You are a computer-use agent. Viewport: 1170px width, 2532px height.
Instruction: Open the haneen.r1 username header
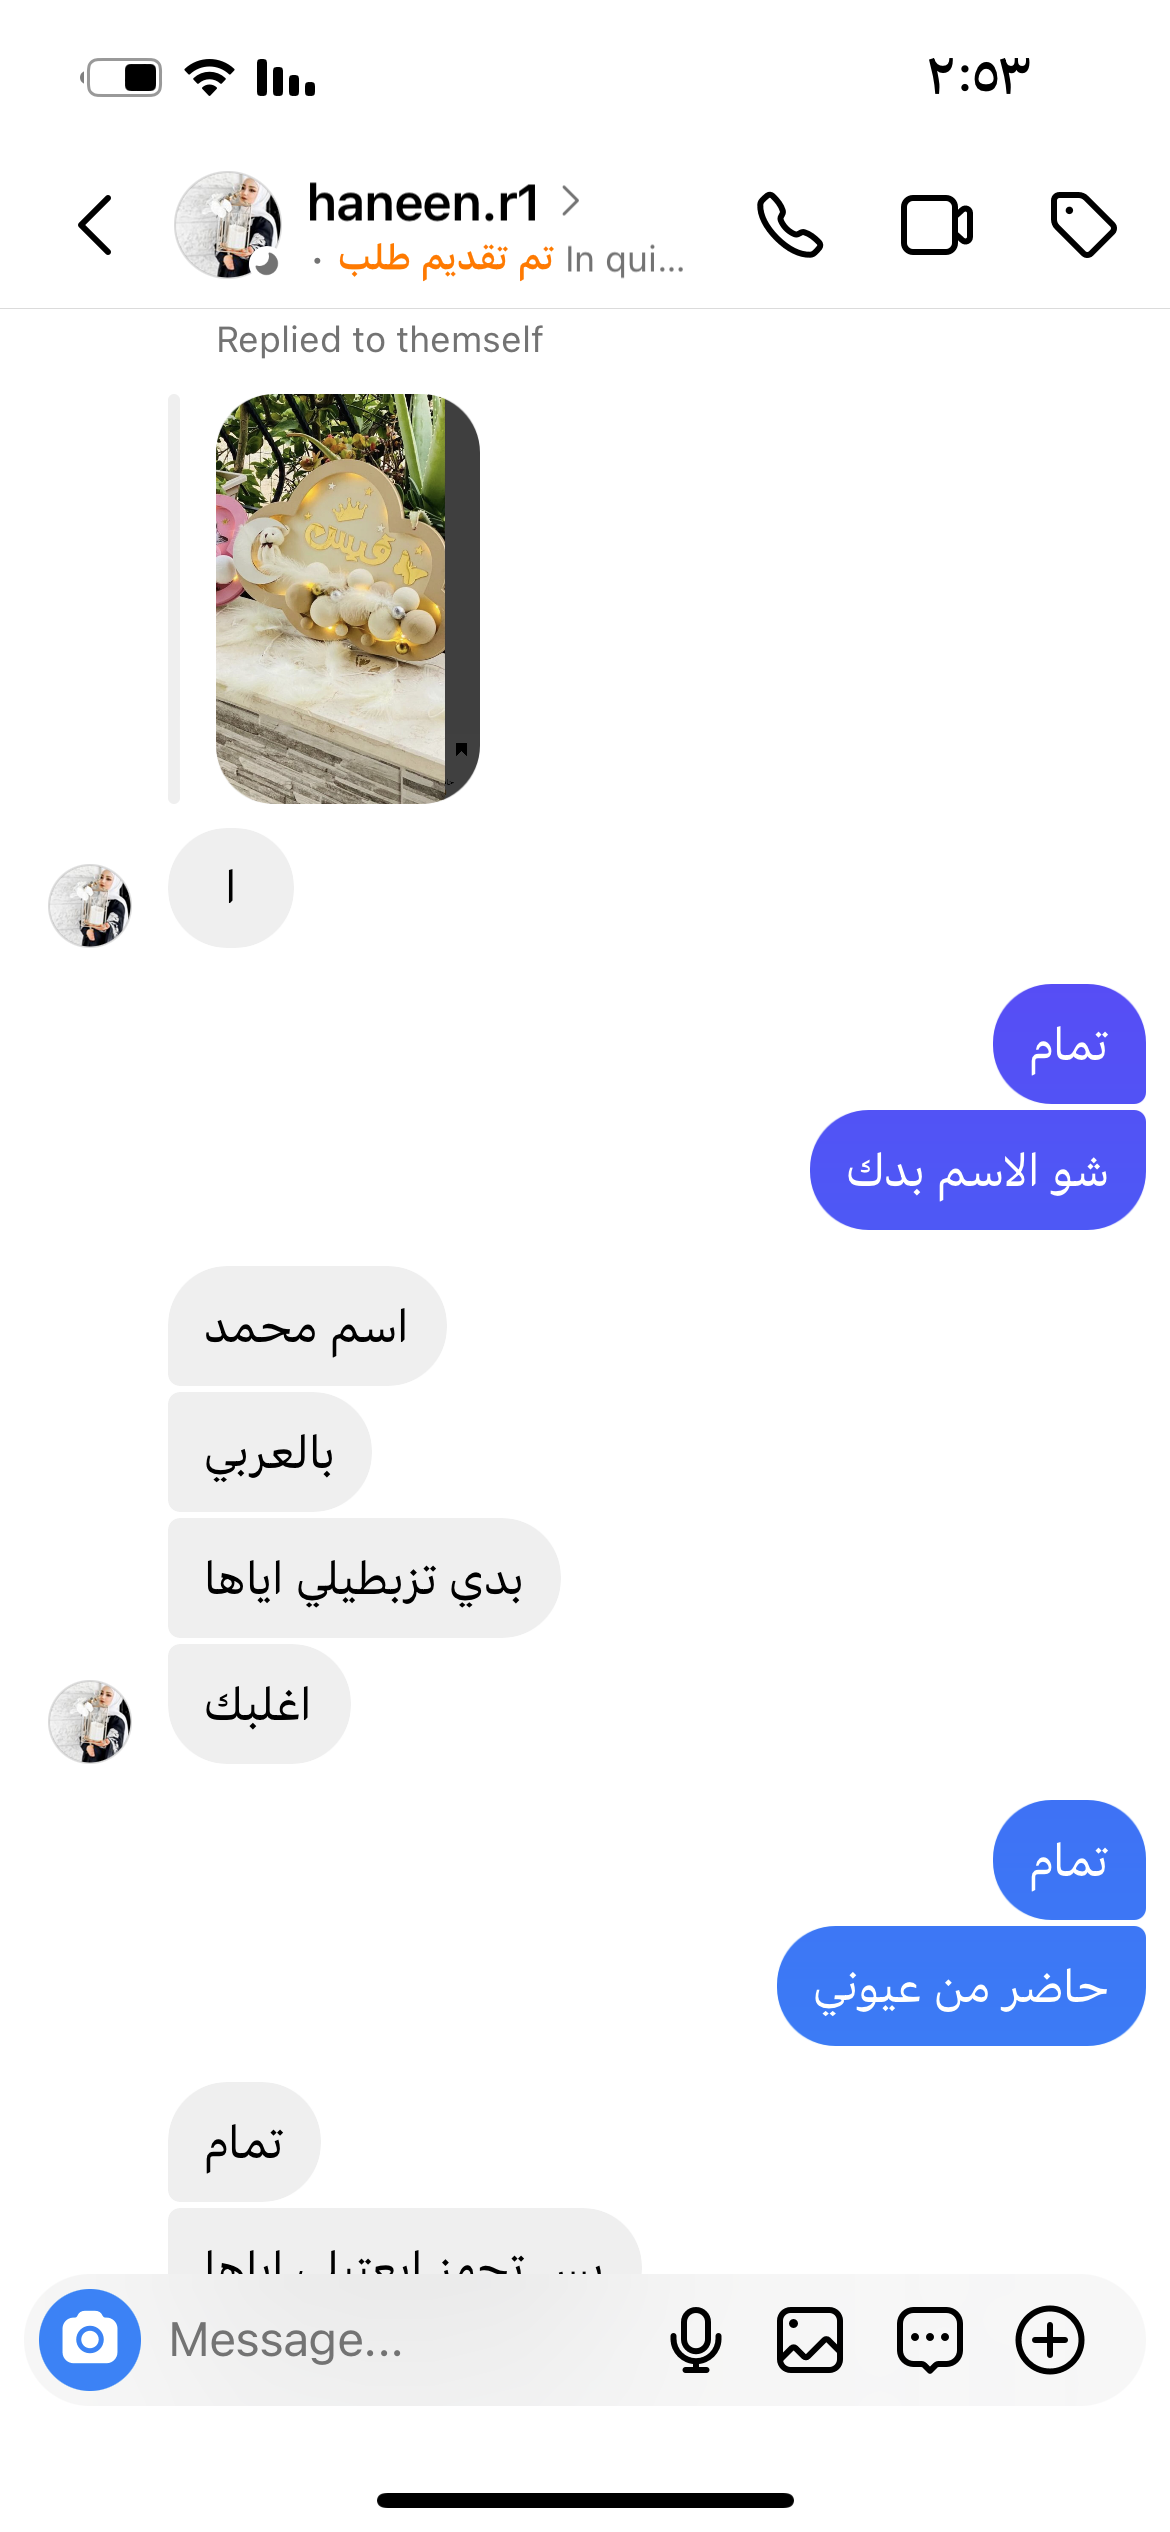pos(424,202)
